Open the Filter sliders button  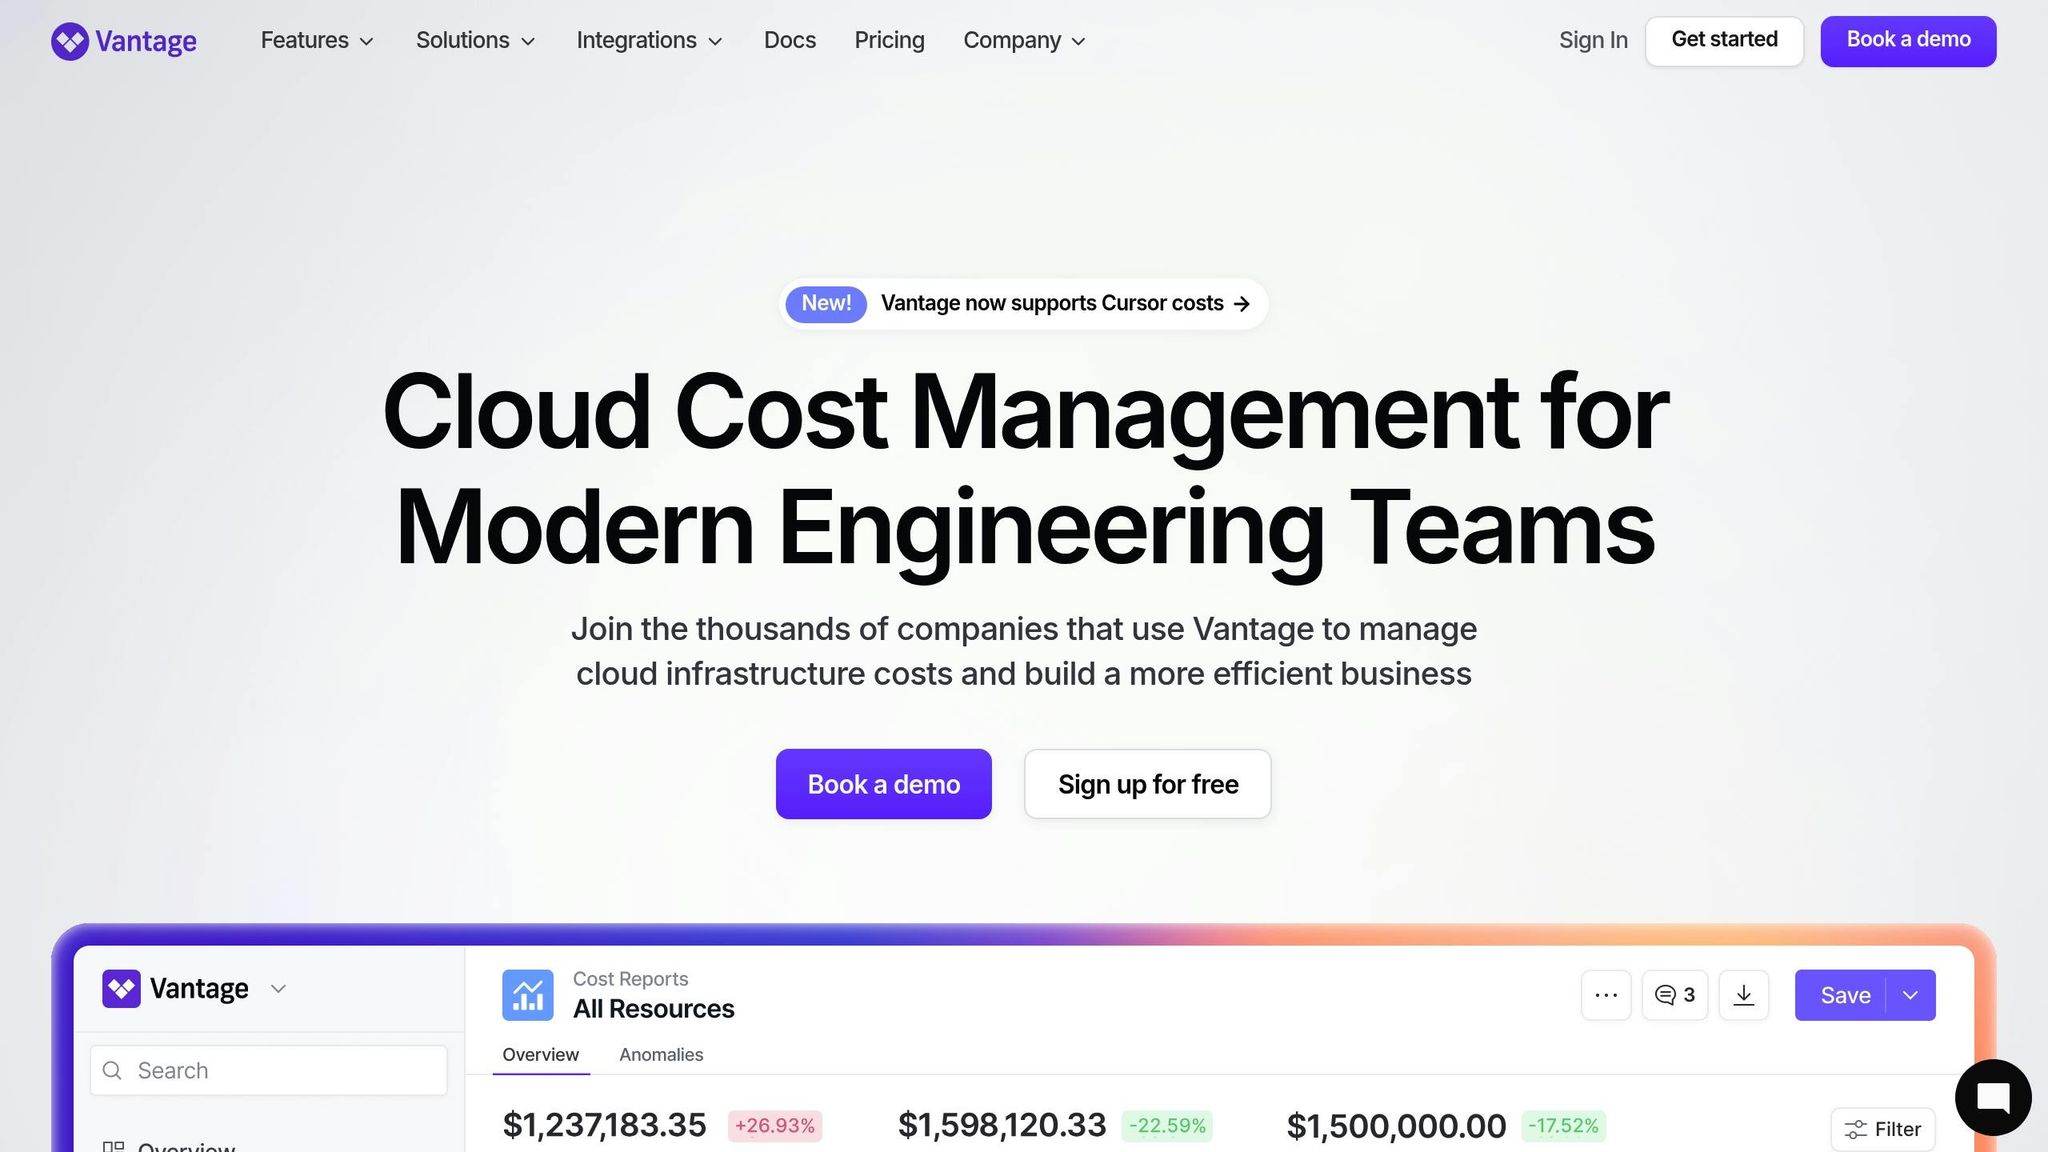1882,1129
